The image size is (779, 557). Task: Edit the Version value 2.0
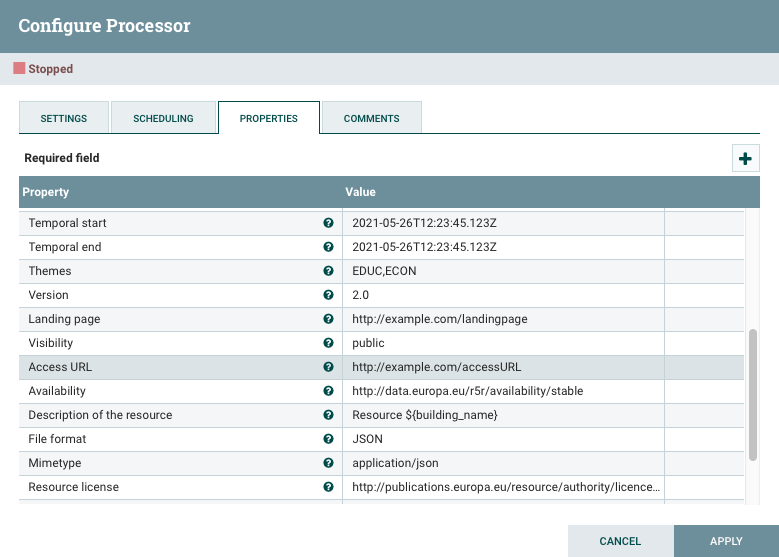[503, 295]
